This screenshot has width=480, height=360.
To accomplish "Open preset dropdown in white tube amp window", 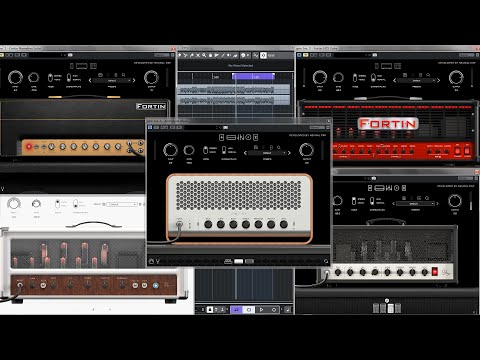I will click(122, 204).
